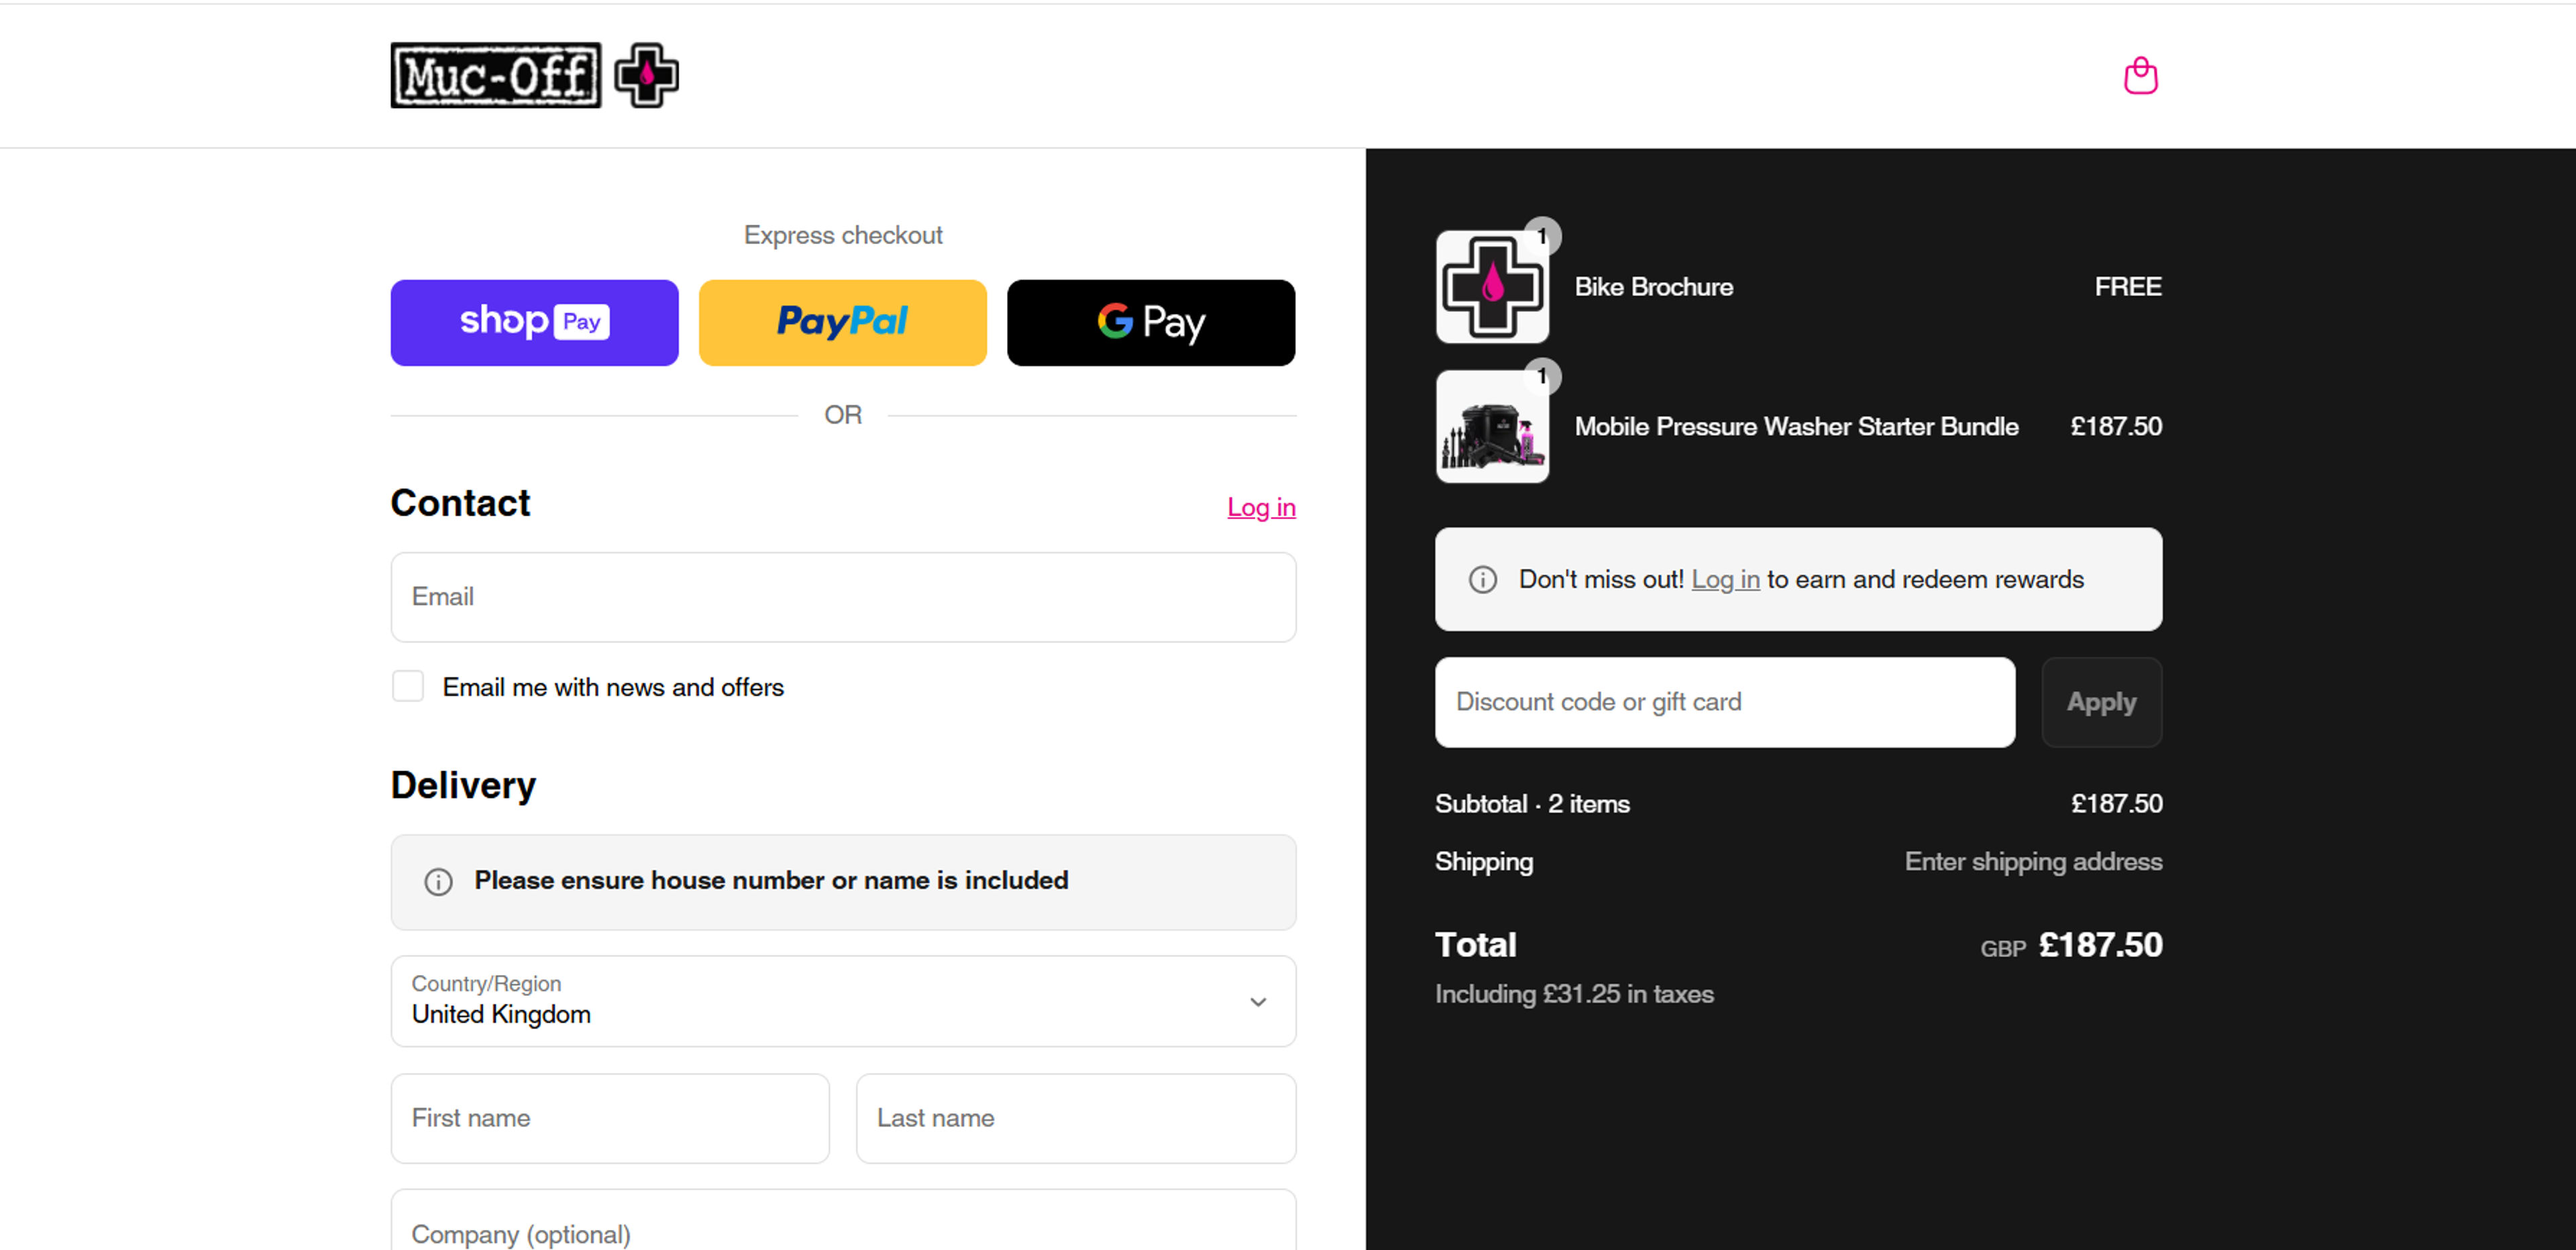Click the pink droplet cross emblem in header
This screenshot has height=1250, width=2576.
pyautogui.click(x=646, y=76)
